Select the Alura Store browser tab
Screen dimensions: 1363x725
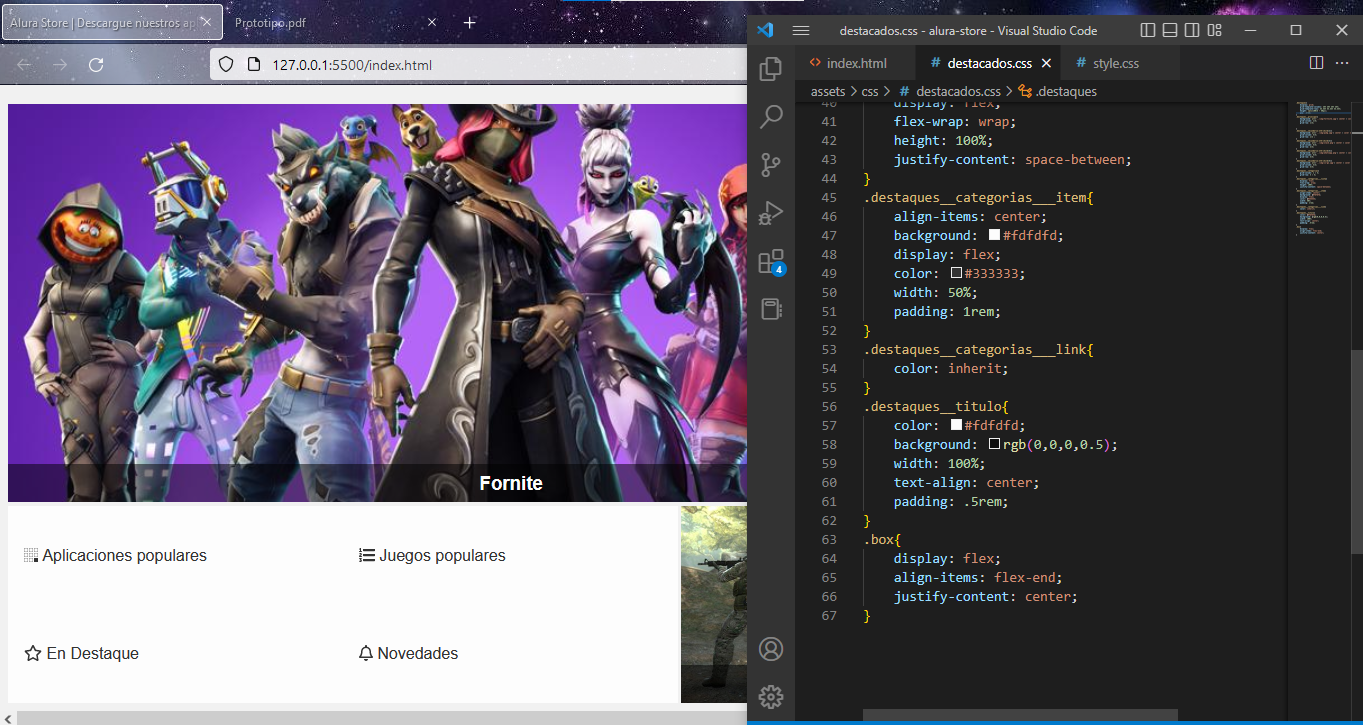pos(112,22)
